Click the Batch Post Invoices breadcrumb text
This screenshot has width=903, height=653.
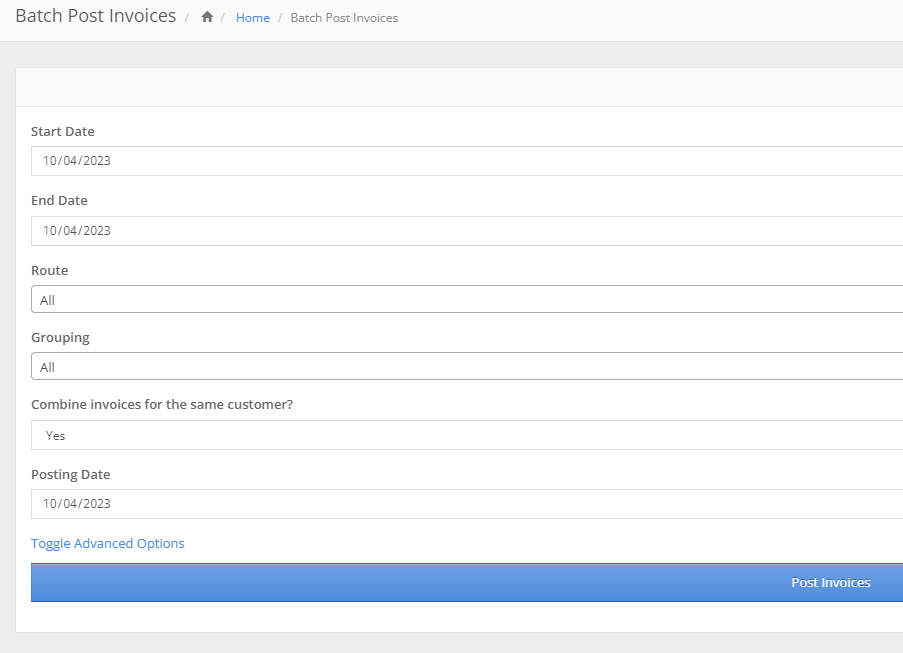[x=344, y=18]
